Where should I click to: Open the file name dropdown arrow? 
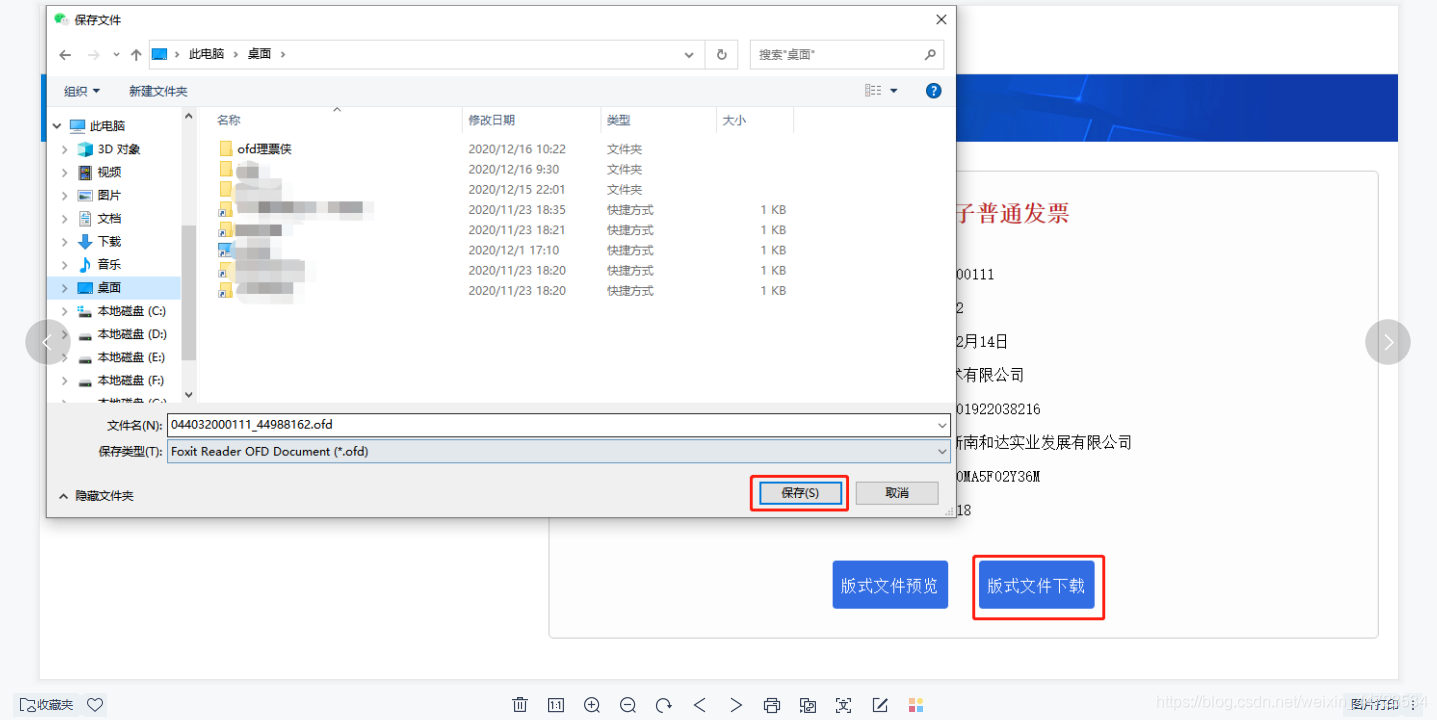point(943,425)
